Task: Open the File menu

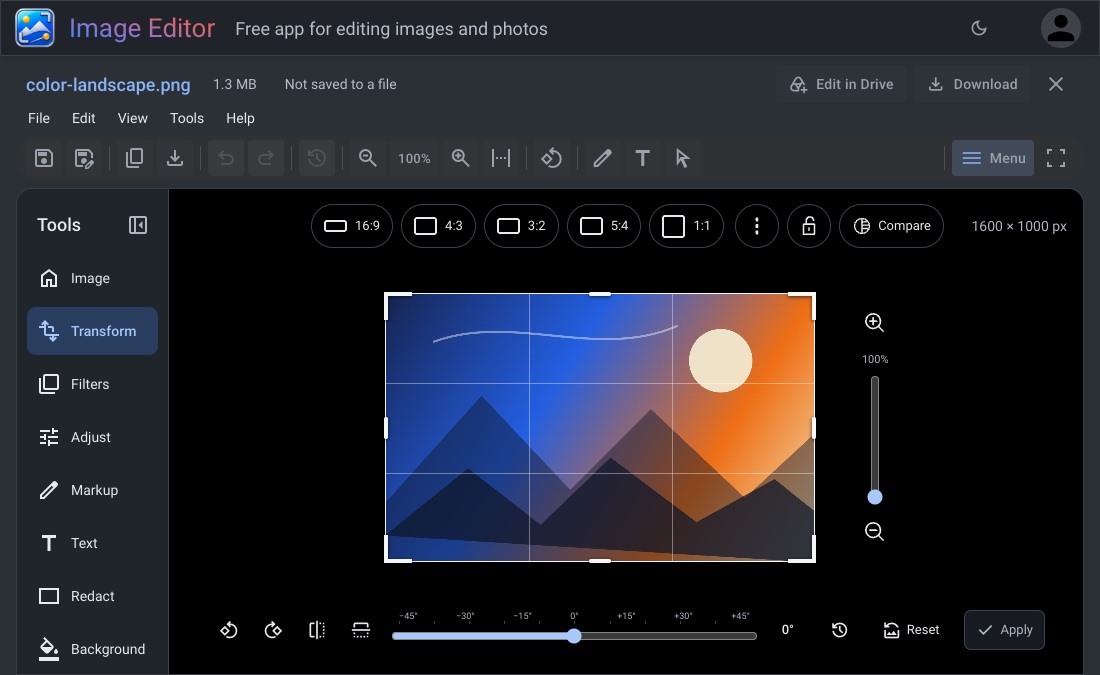Action: click(39, 118)
